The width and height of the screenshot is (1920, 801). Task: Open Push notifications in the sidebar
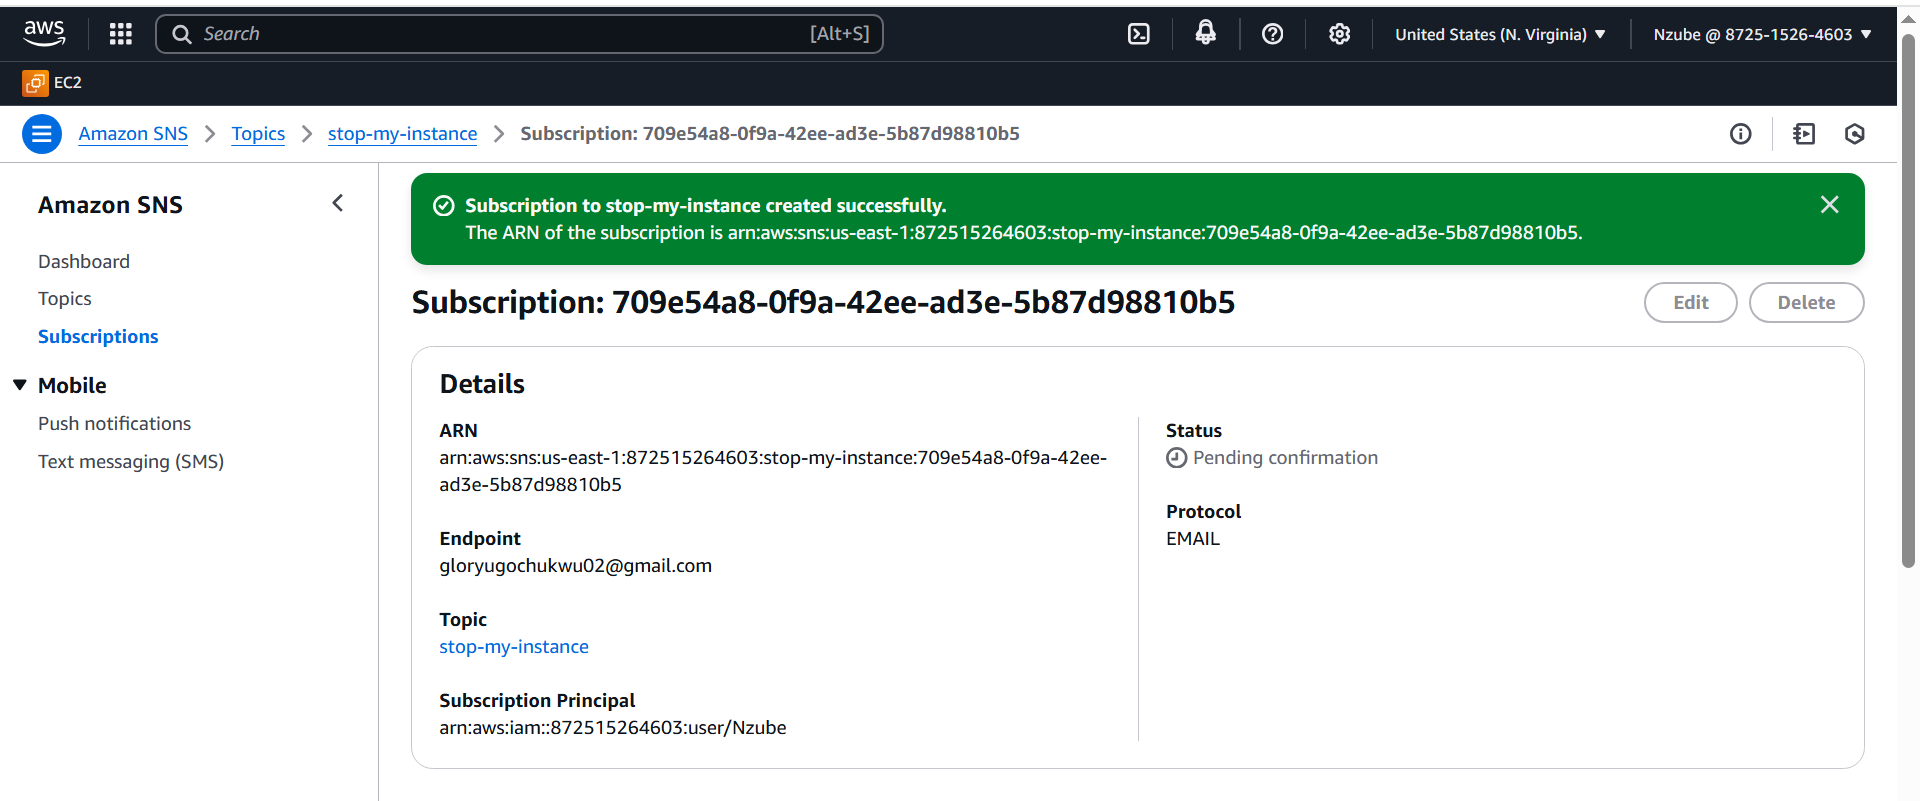coord(114,424)
